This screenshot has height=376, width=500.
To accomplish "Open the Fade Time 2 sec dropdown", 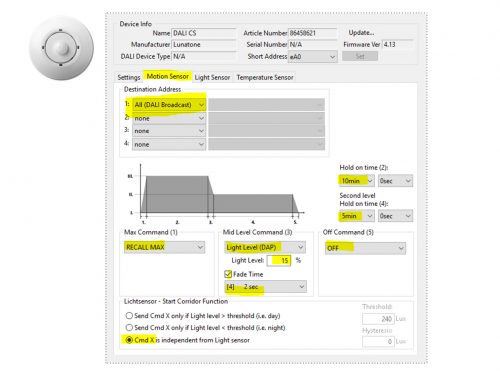I will click(x=266, y=286).
